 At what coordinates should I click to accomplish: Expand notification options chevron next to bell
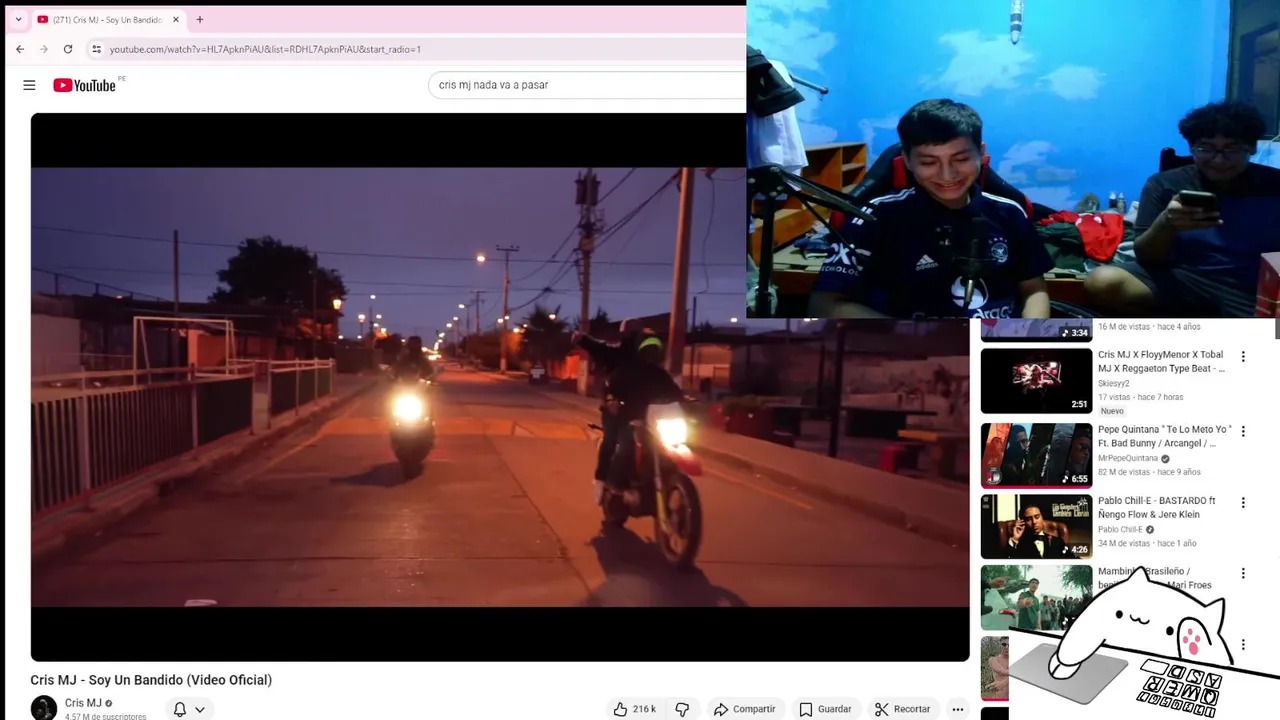[200, 709]
